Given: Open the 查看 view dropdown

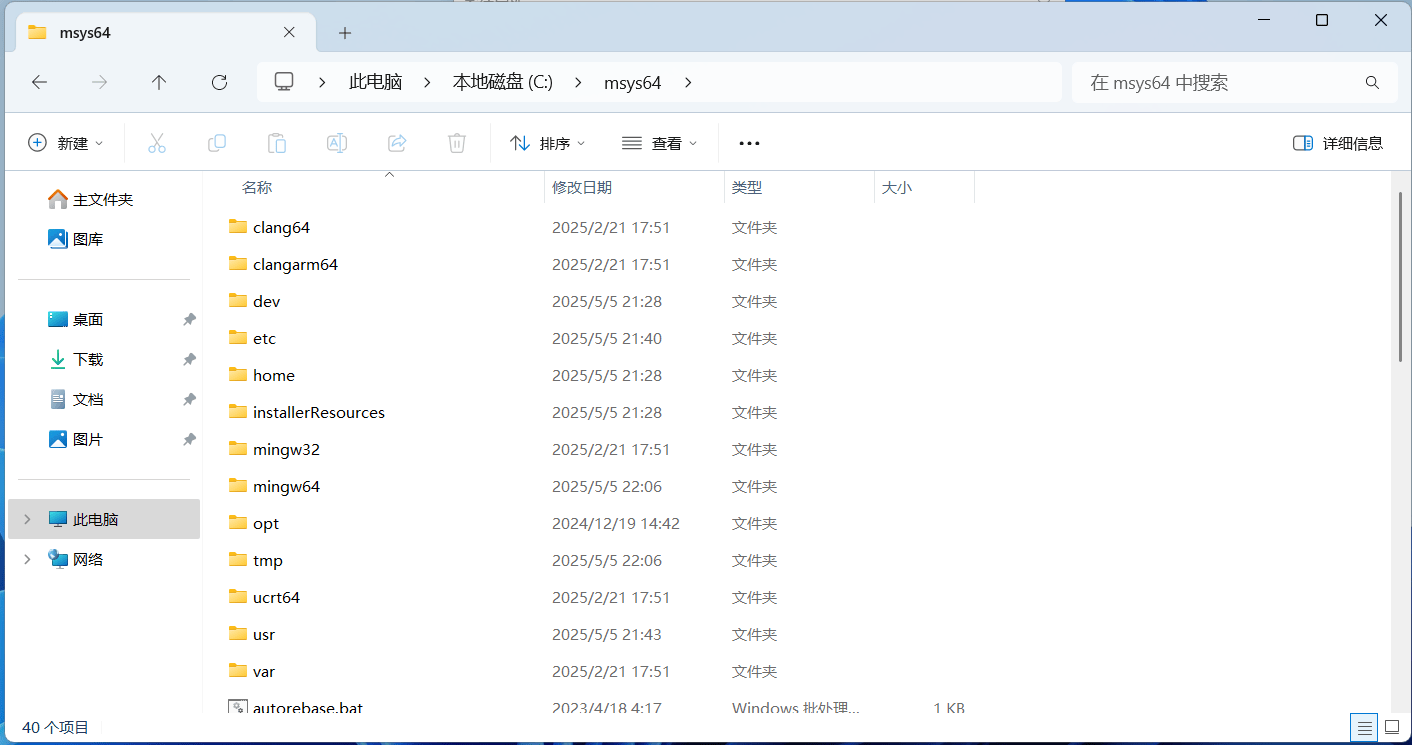Looking at the screenshot, I should (659, 143).
